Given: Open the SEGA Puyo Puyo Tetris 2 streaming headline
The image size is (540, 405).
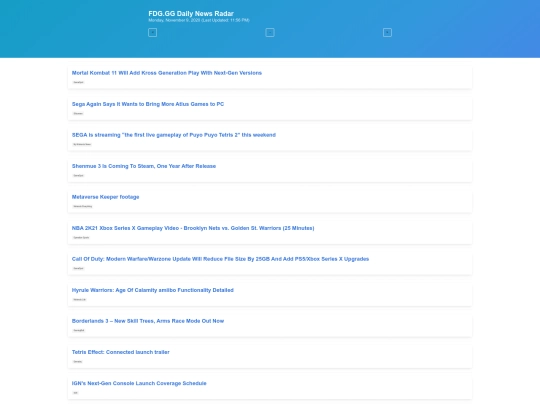Looking at the screenshot, I should click(174, 135).
